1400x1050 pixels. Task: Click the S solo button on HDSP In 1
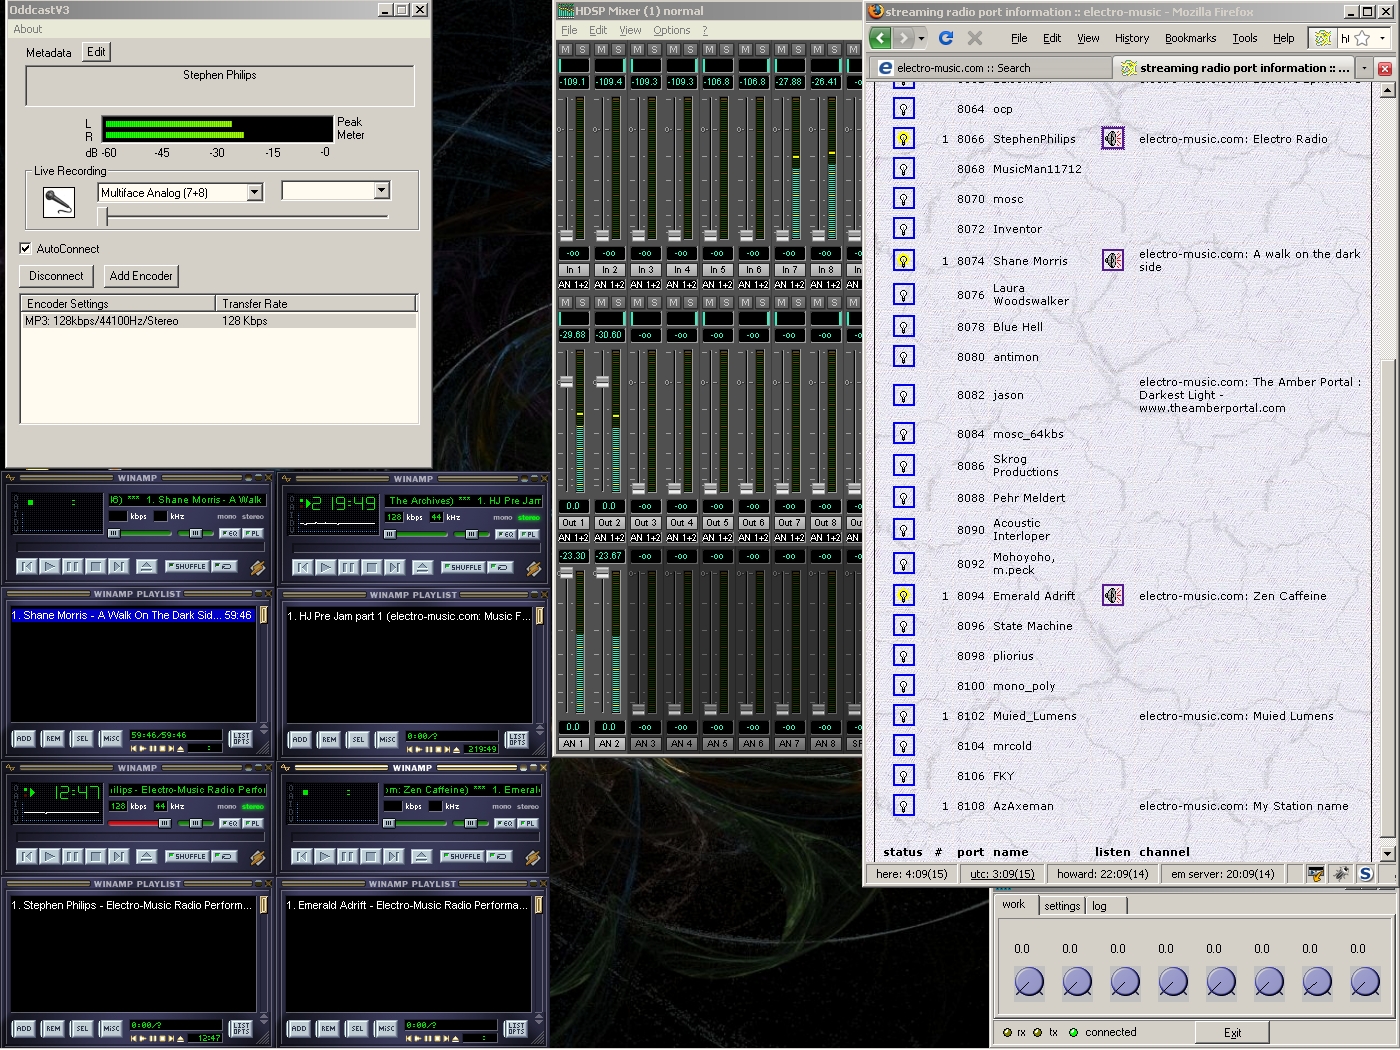coord(583,49)
